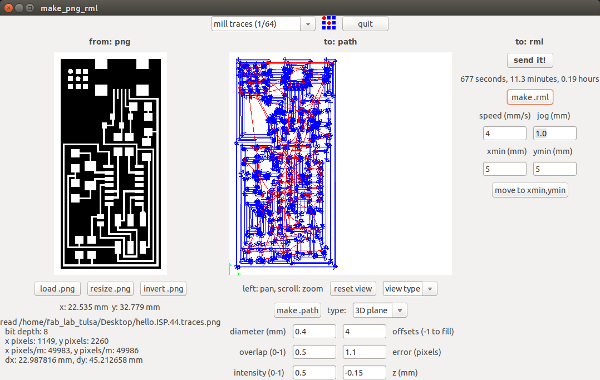Click the overlap (0-1) input field

[314, 352]
